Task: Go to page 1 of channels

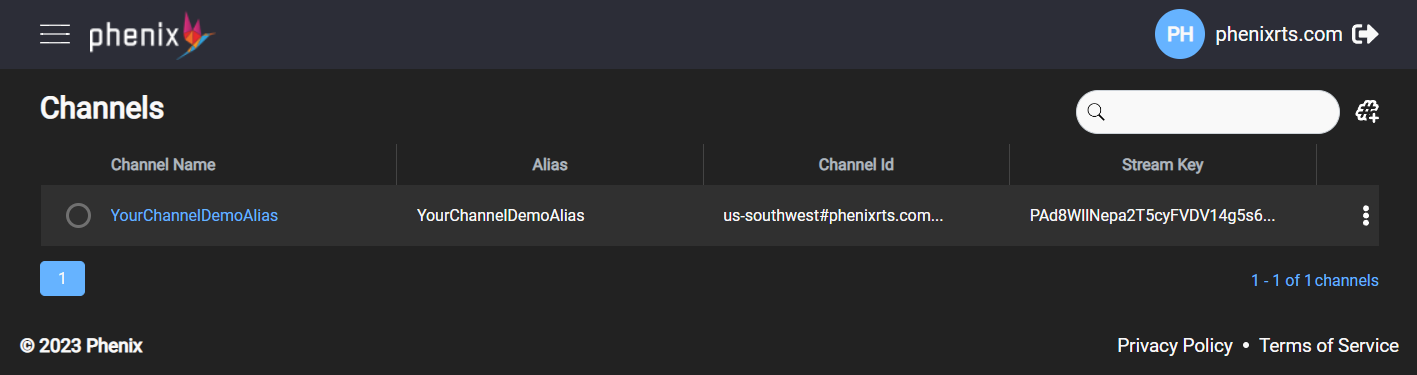Action: click(62, 278)
